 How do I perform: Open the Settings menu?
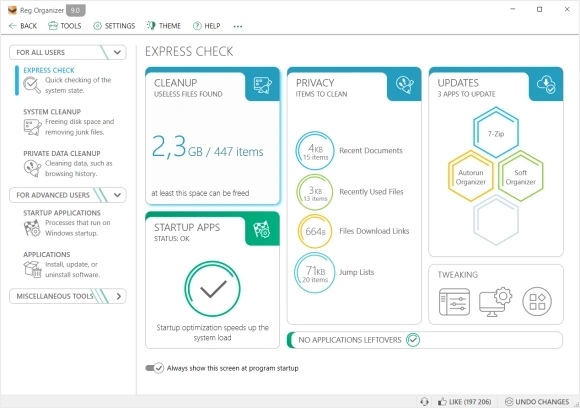114,26
